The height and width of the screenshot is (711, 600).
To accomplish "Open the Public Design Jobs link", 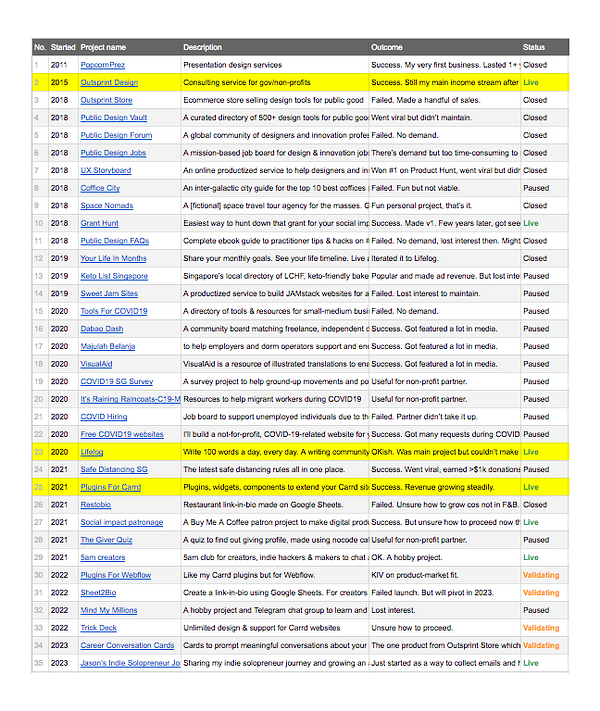I will (x=113, y=153).
